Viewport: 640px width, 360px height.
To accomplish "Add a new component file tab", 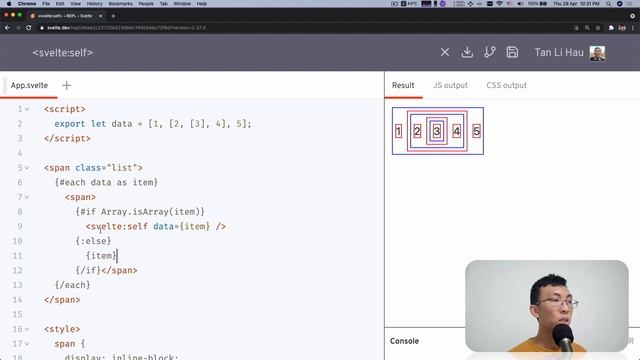I will (x=67, y=85).
